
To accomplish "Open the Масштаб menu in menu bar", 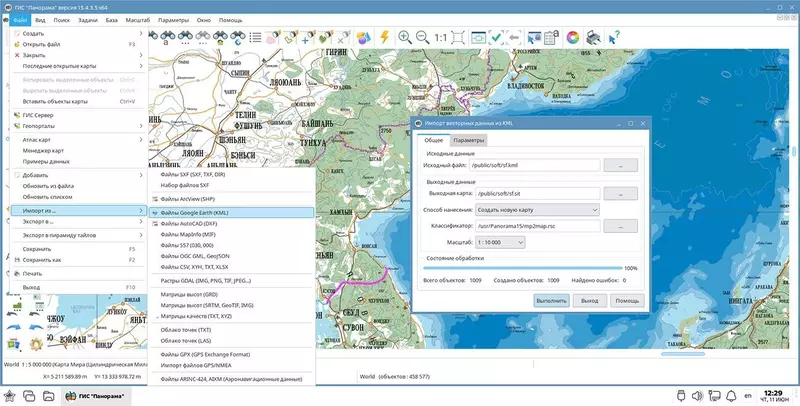I will [138, 20].
